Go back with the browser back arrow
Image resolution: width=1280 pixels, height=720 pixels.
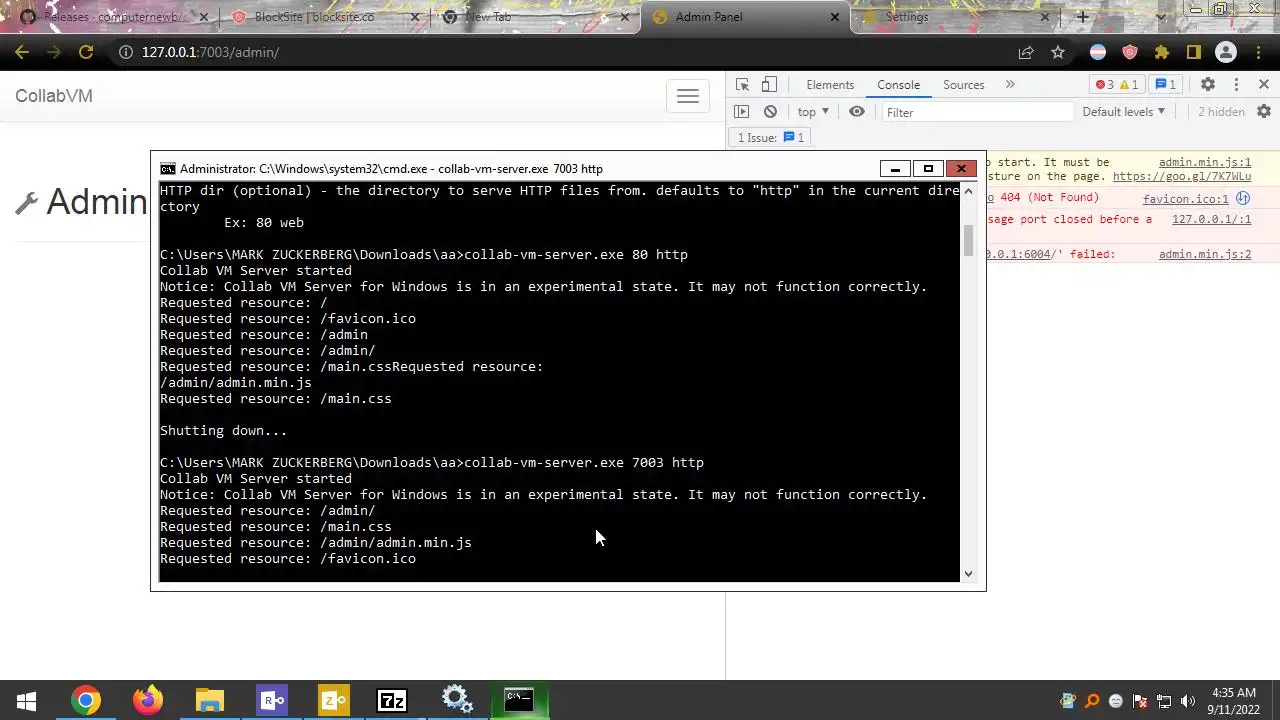click(22, 52)
